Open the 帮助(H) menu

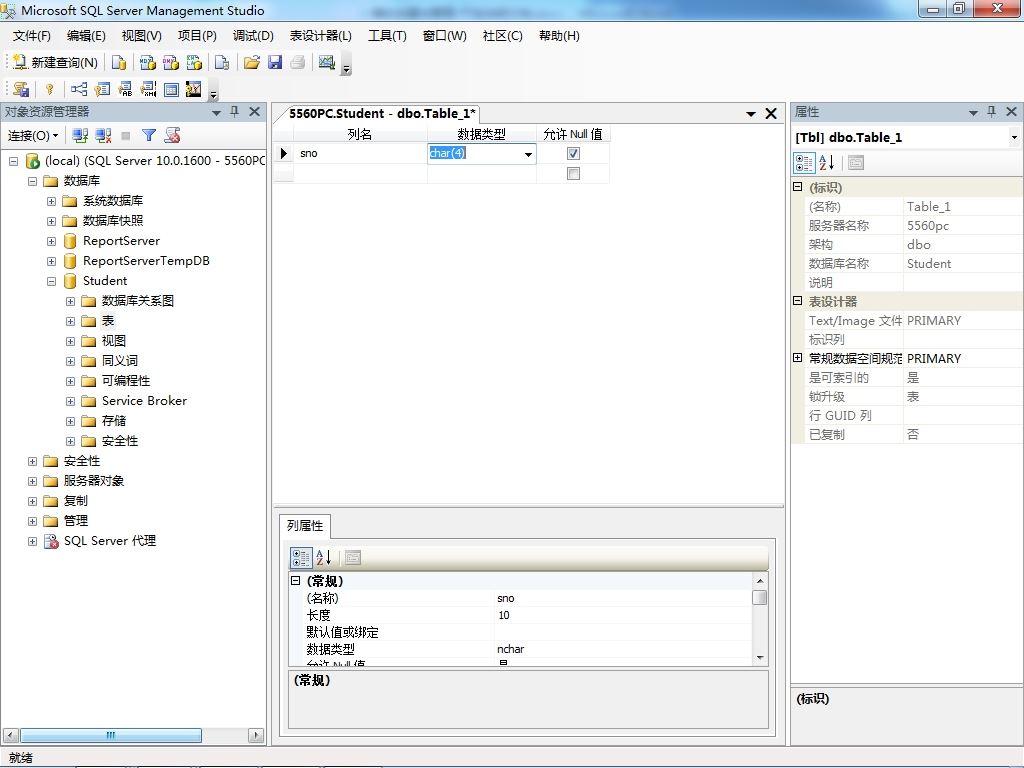tap(559, 36)
